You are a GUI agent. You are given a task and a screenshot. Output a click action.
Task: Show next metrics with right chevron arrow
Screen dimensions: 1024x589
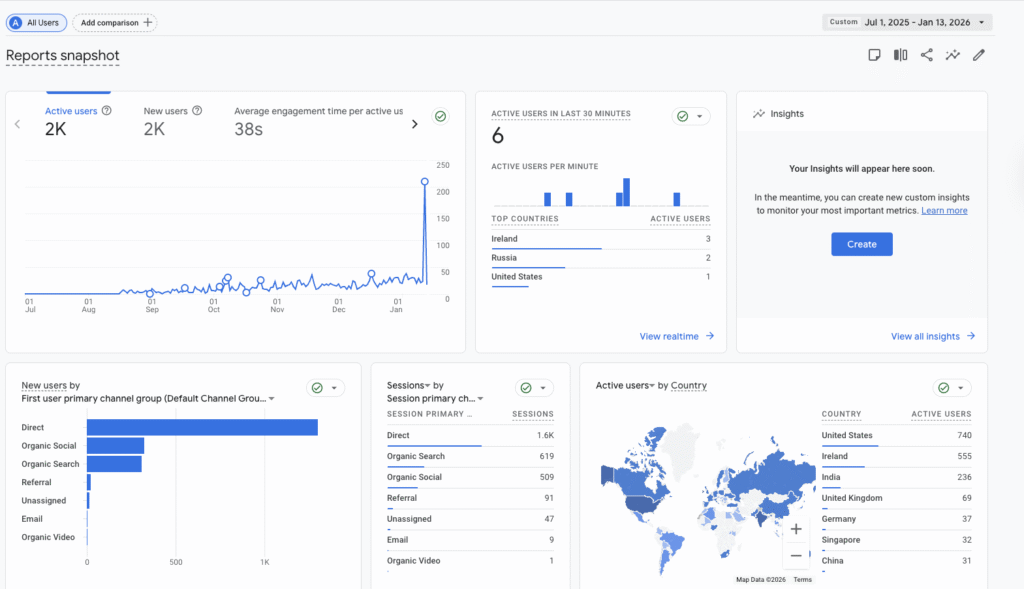[x=415, y=124]
